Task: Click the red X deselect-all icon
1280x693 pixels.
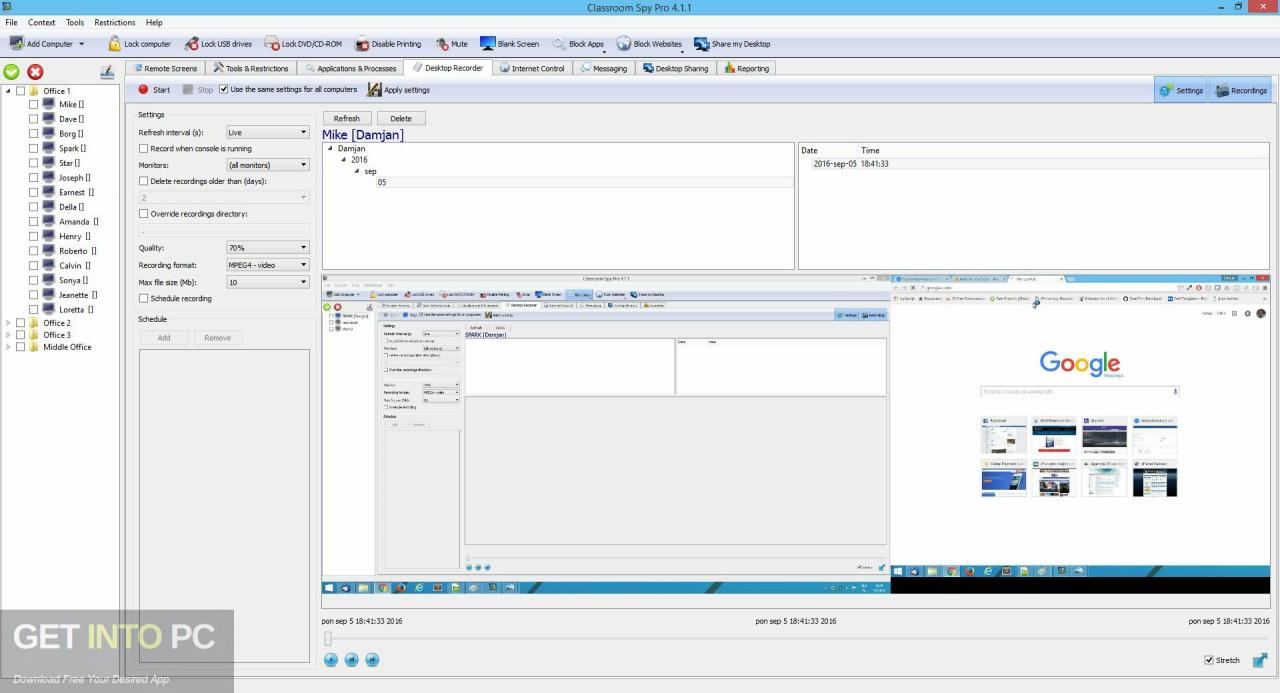Action: [x=35, y=72]
